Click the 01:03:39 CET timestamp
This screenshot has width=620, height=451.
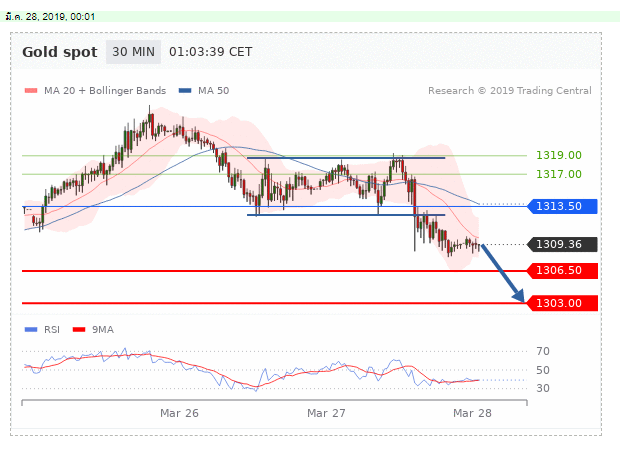click(211, 52)
